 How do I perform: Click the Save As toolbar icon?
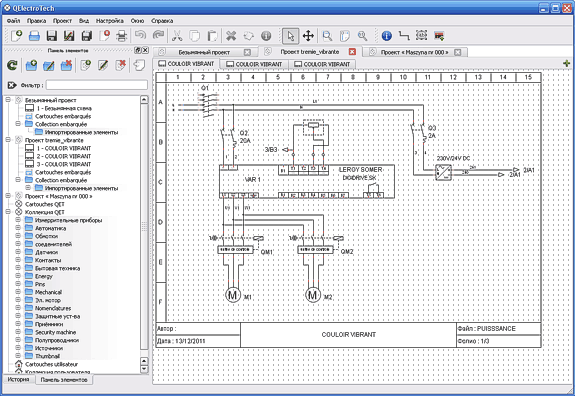click(69, 36)
